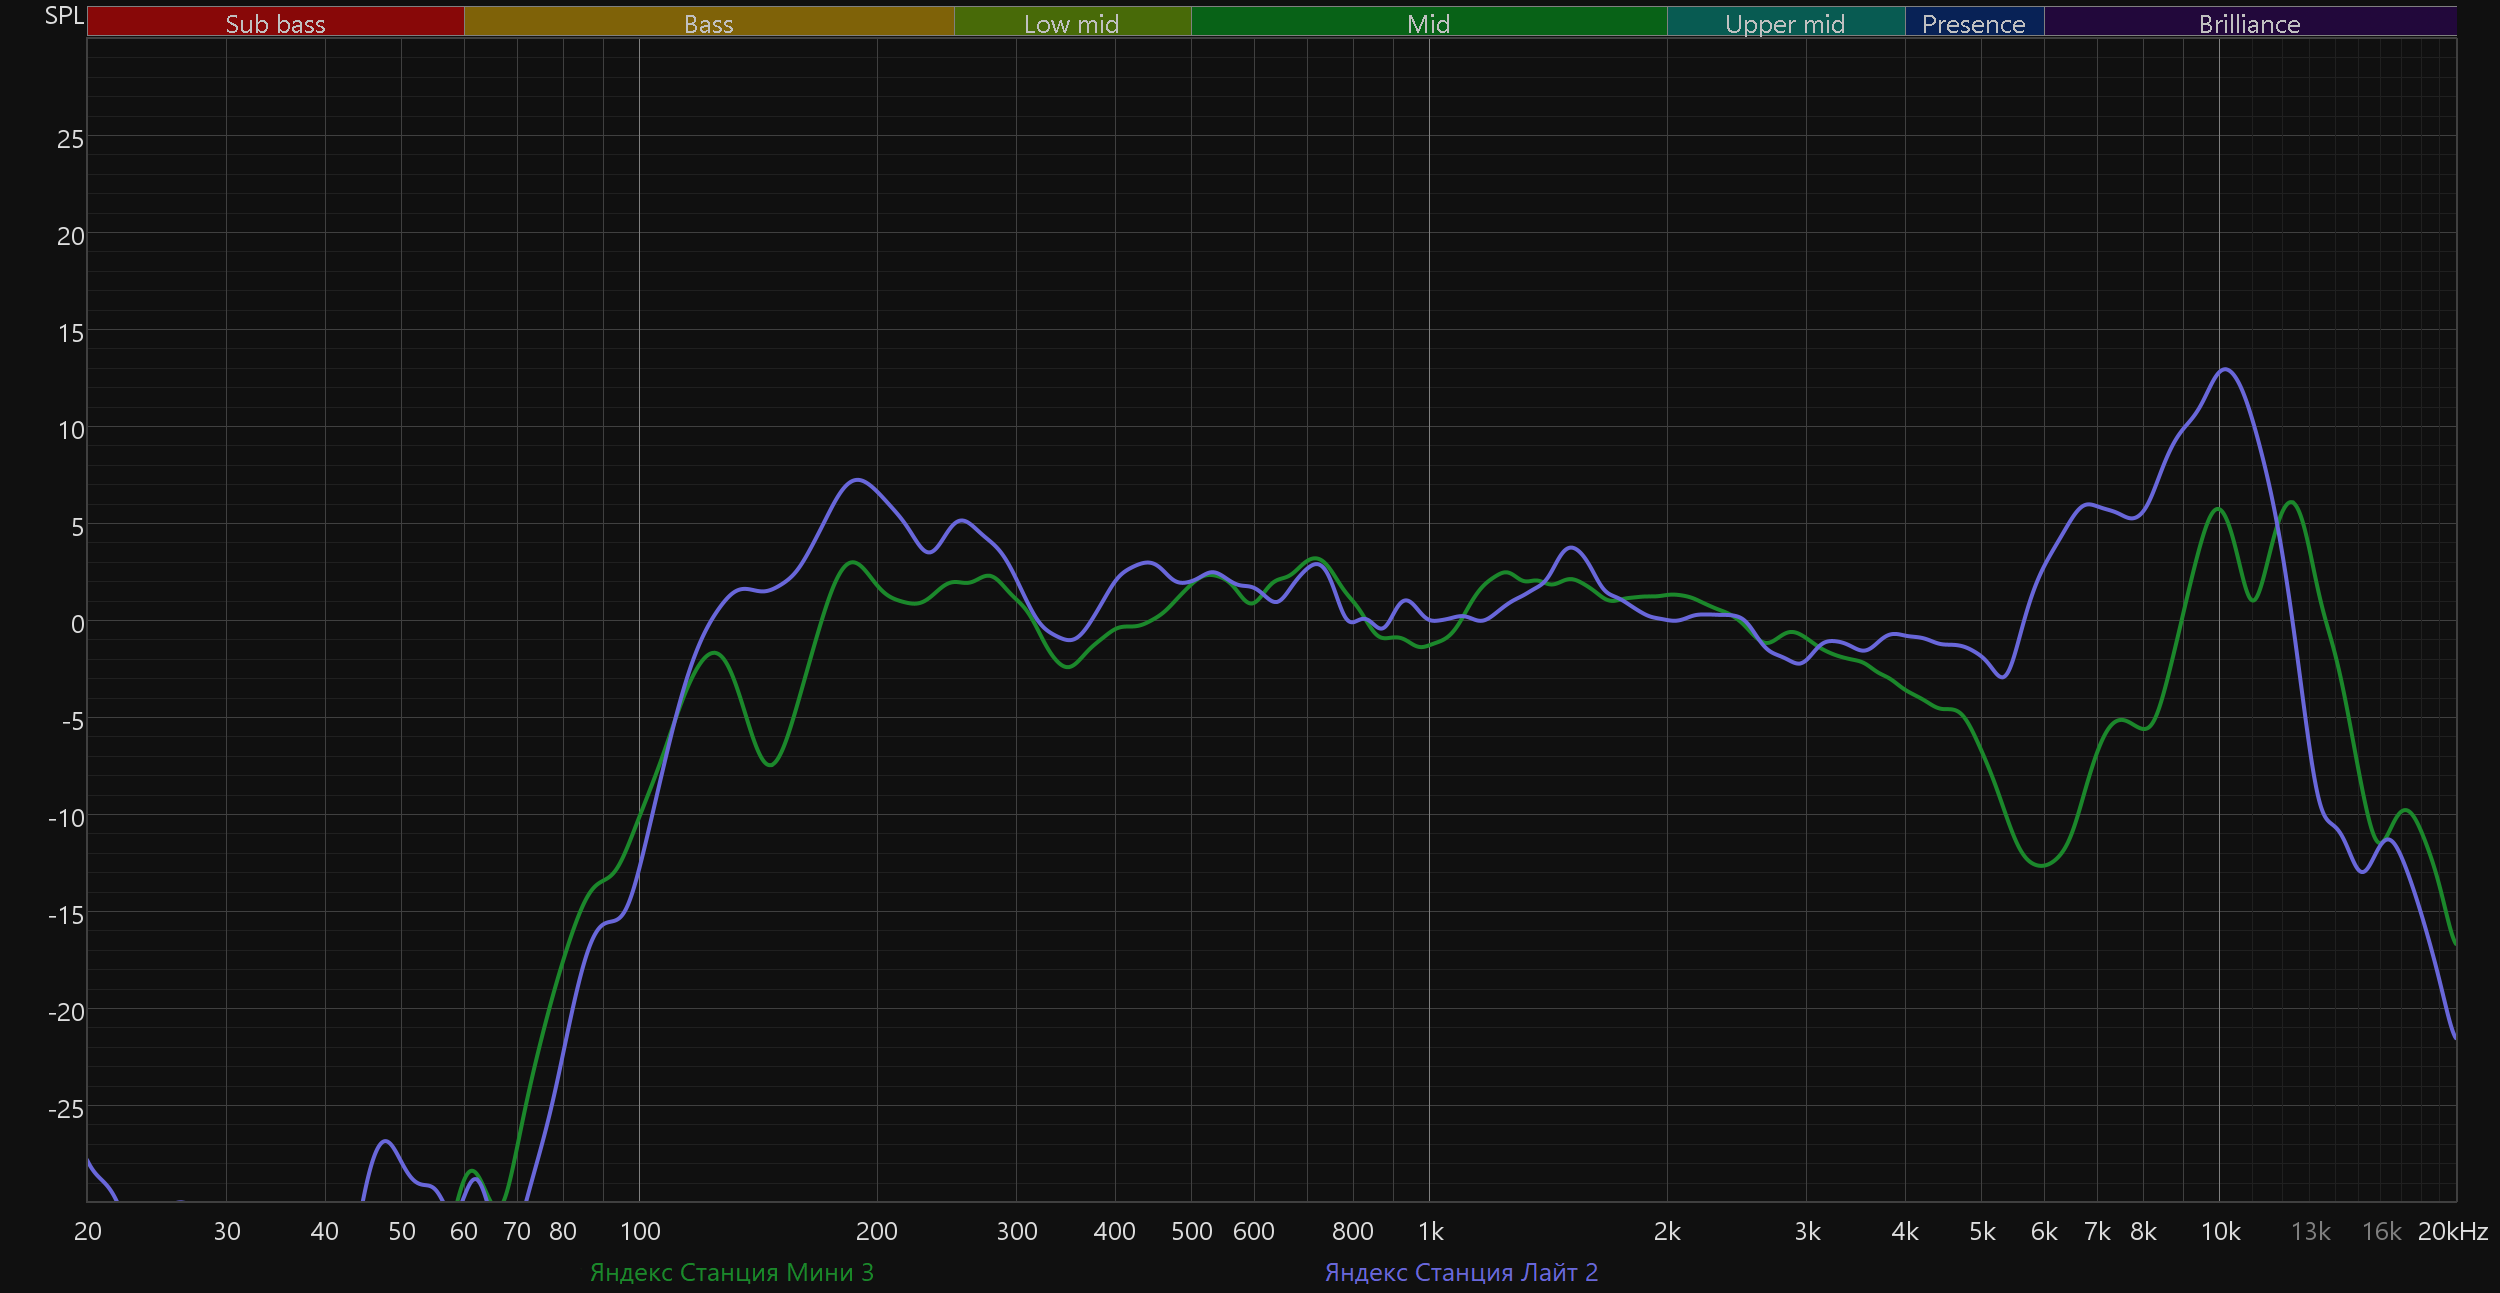The width and height of the screenshot is (2500, 1293).
Task: Click the Sub bass band label
Action: (x=275, y=23)
